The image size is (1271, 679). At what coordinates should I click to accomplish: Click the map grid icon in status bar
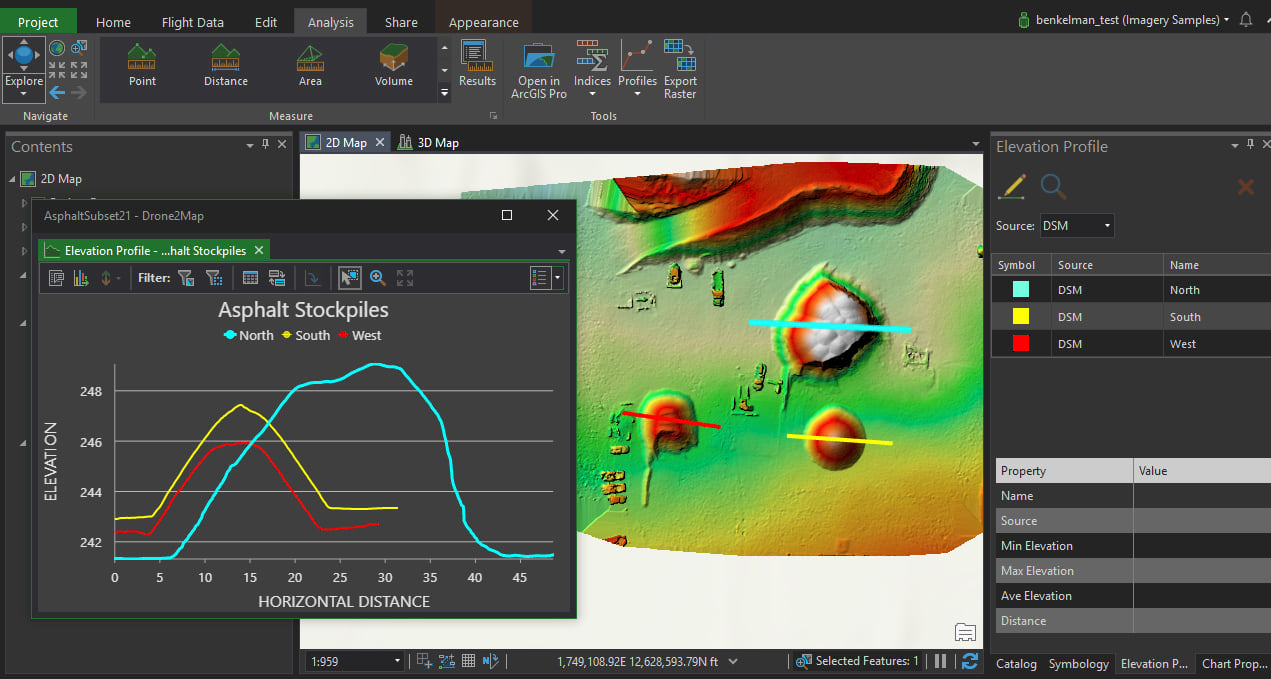[468, 661]
